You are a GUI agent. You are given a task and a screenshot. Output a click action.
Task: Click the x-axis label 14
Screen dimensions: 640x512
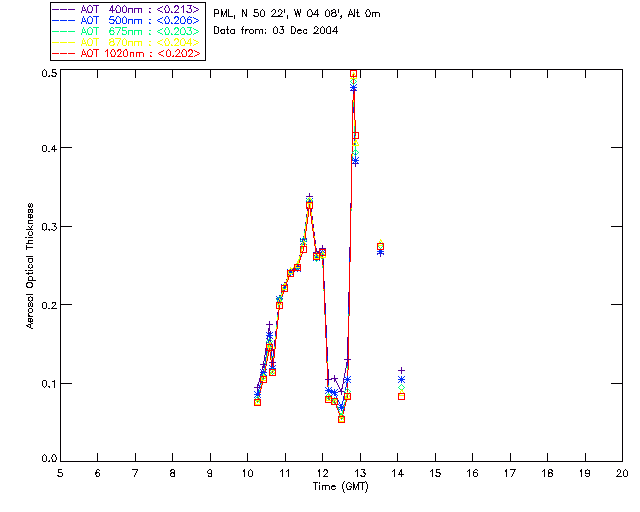click(x=398, y=473)
